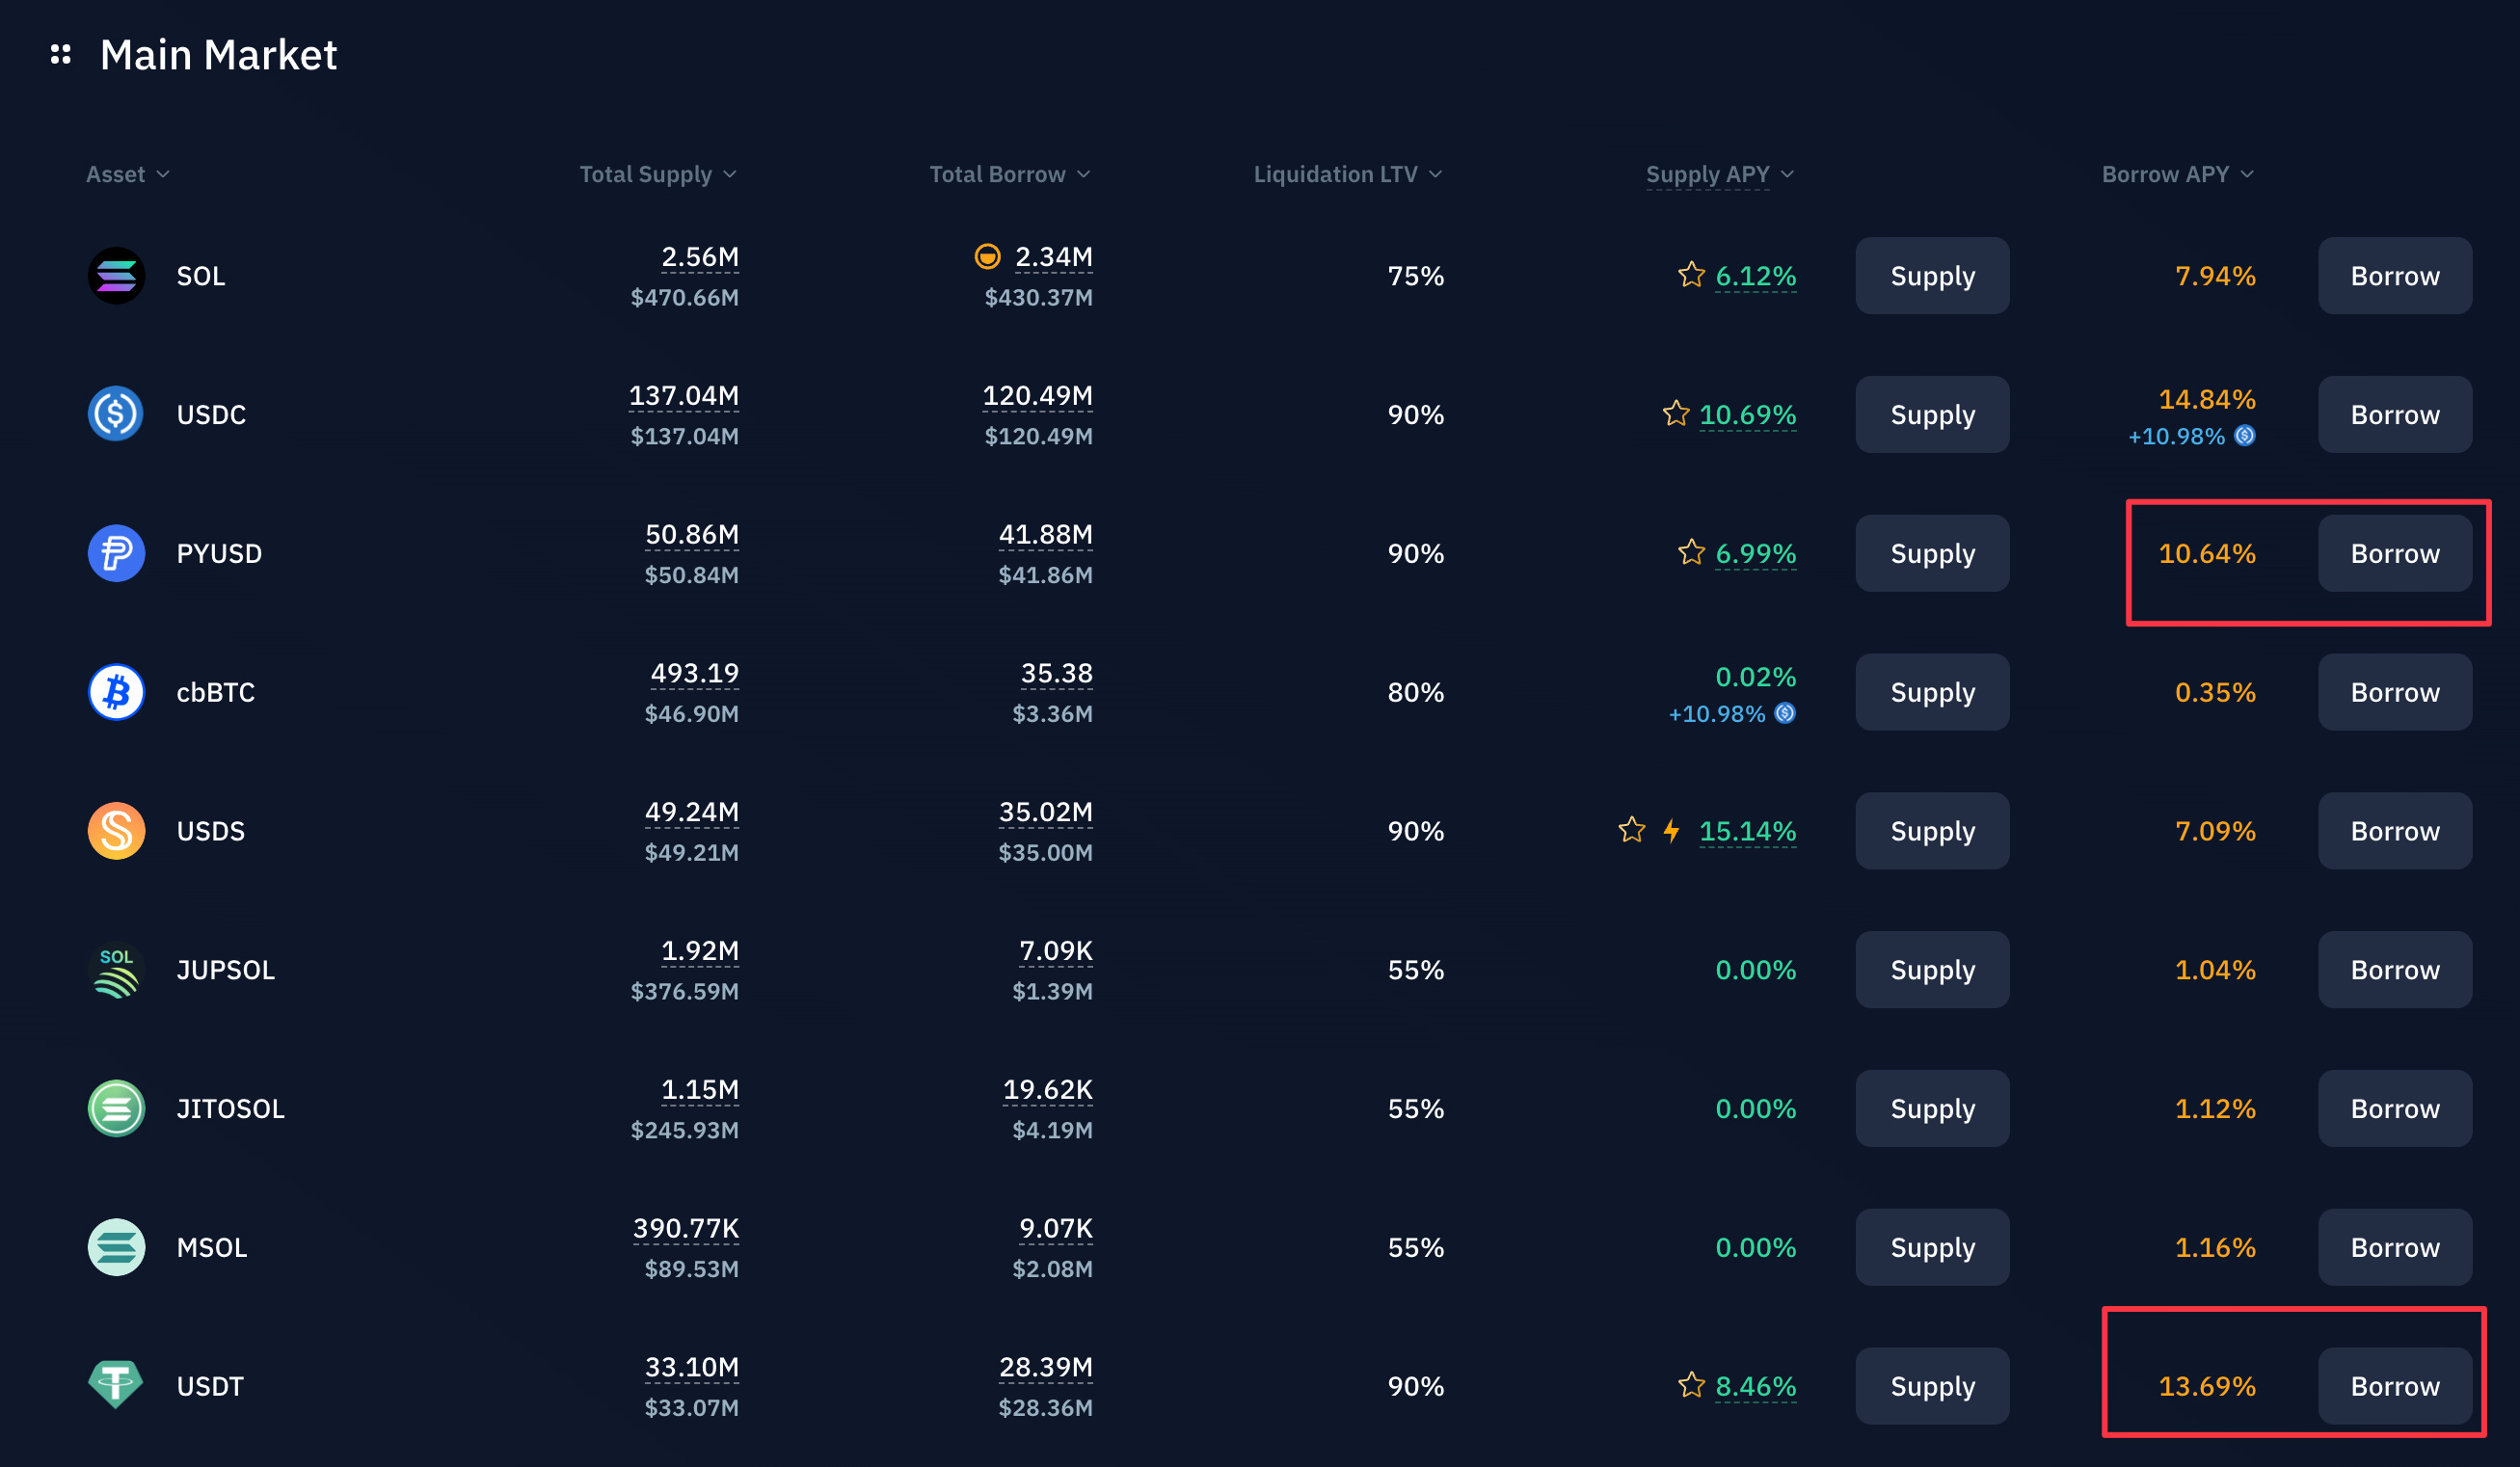Click SOL total supply value 2.56M
The image size is (2520, 1467).
coord(700,257)
